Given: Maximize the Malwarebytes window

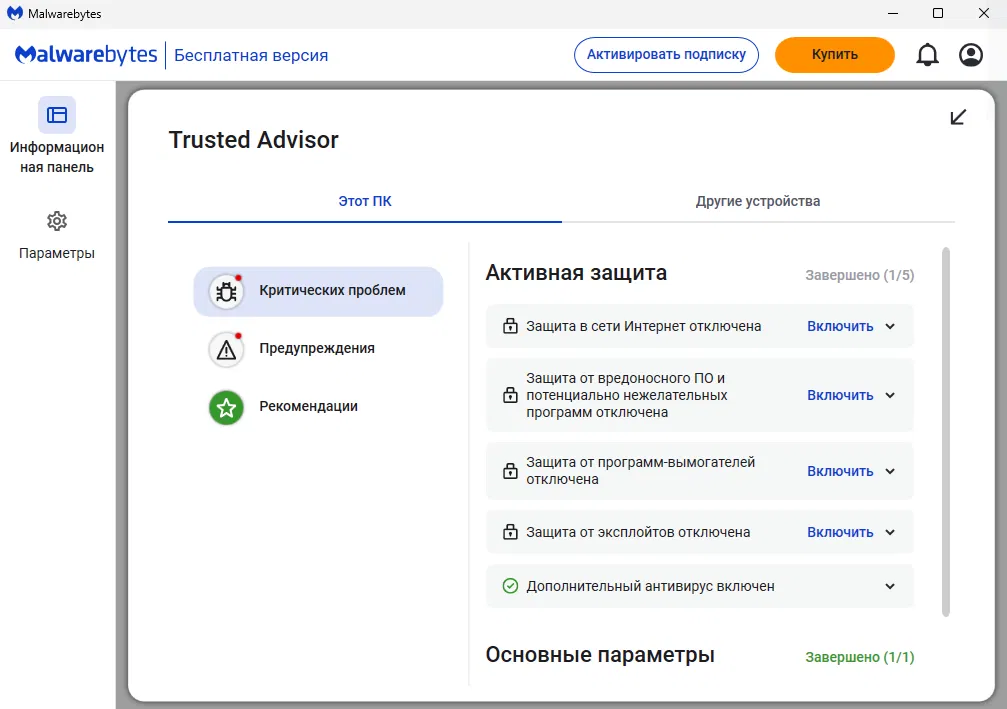Looking at the screenshot, I should (x=938, y=13).
